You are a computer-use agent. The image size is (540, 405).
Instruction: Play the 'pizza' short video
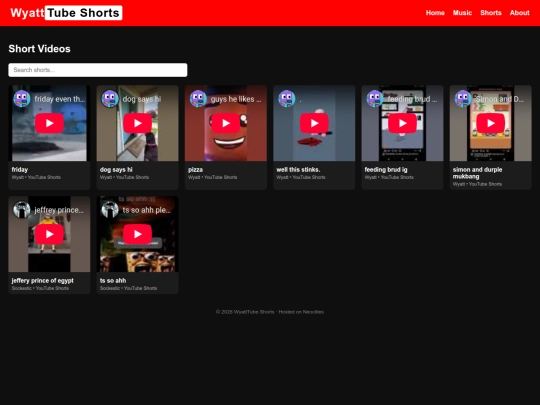226,123
